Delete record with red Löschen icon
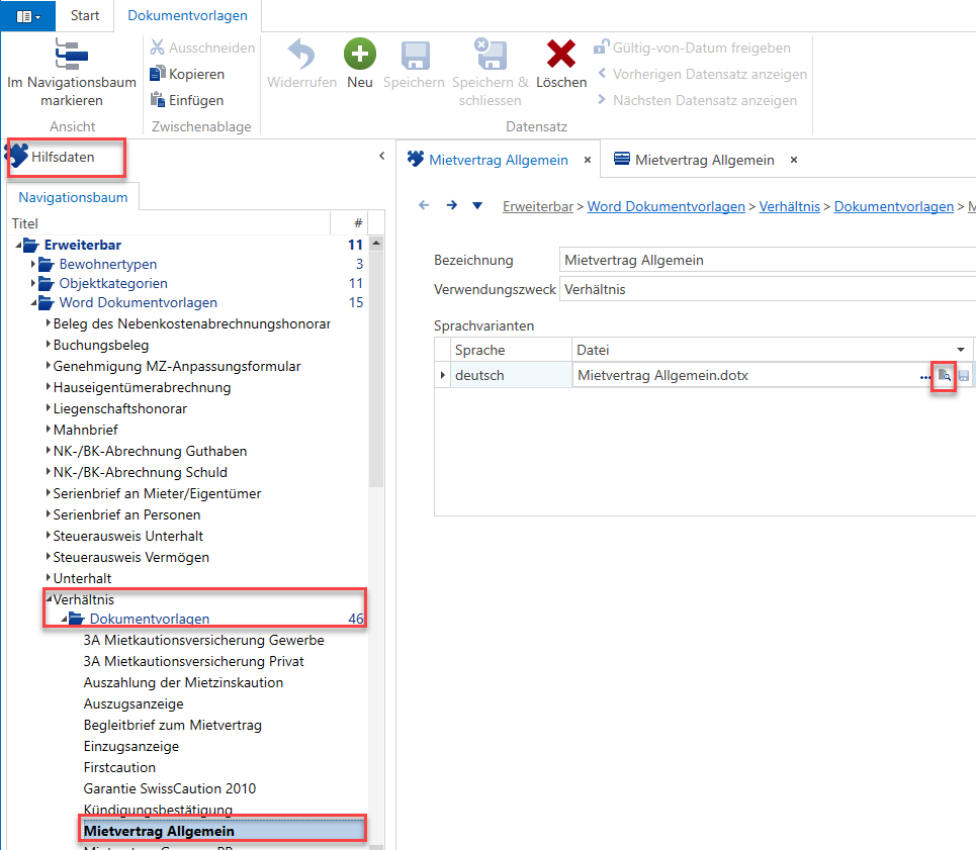This screenshot has height=850, width=976. coord(561,54)
